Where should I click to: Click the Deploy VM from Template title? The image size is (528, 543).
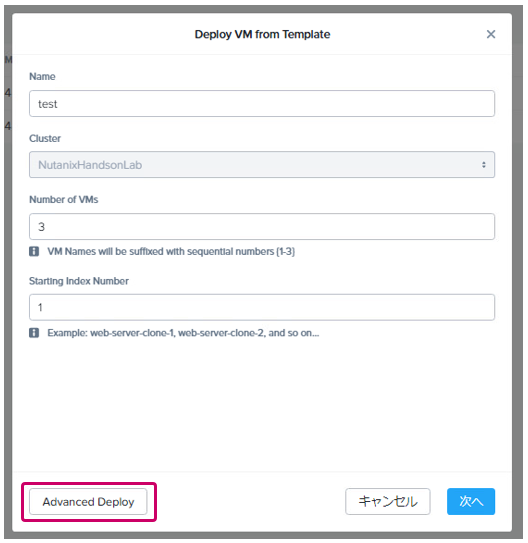pyautogui.click(x=262, y=34)
